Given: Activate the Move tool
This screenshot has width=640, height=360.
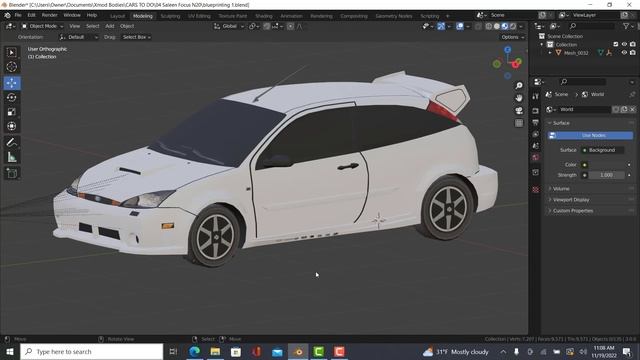Looking at the screenshot, I should coord(12,83).
